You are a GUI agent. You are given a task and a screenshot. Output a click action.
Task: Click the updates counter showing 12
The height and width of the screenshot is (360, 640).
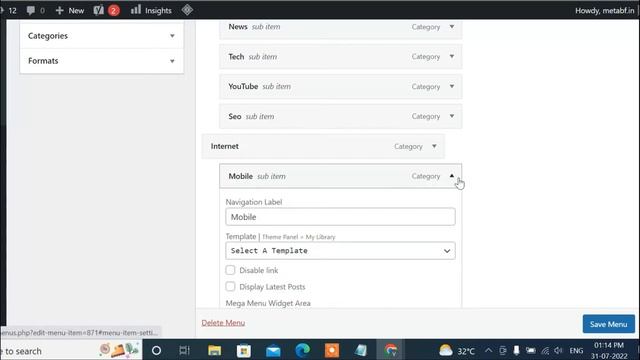click(9, 10)
